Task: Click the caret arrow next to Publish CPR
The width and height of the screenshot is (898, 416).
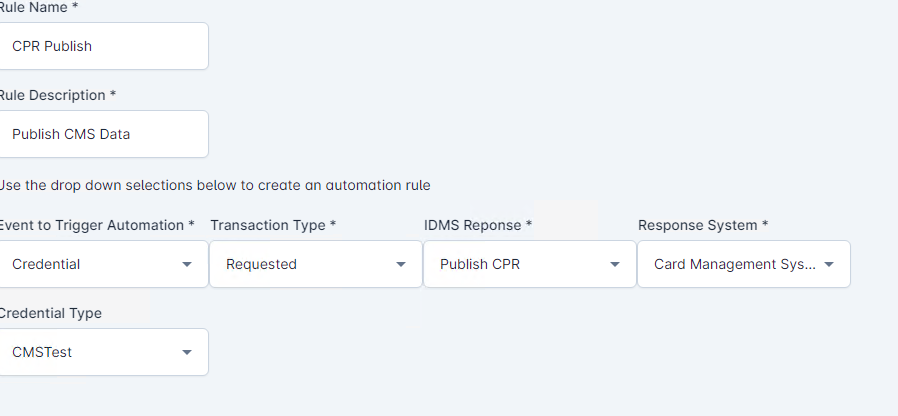Action: click(615, 265)
